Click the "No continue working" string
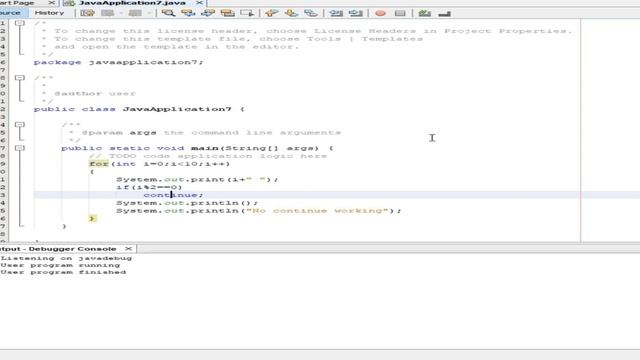The width and height of the screenshot is (640, 360). coord(317,211)
